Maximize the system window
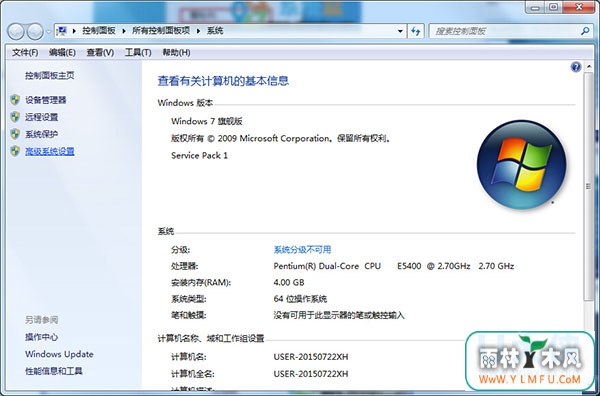The width and height of the screenshot is (600, 396). coord(554,7)
